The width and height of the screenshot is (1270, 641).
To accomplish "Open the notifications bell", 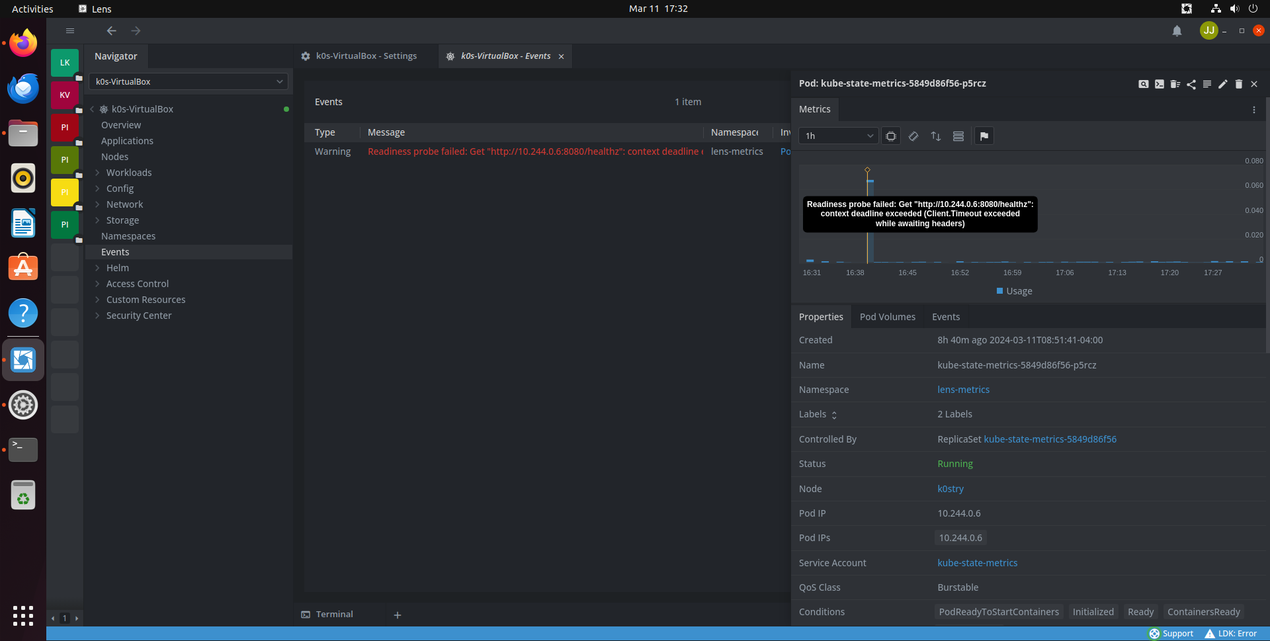I will (1177, 31).
